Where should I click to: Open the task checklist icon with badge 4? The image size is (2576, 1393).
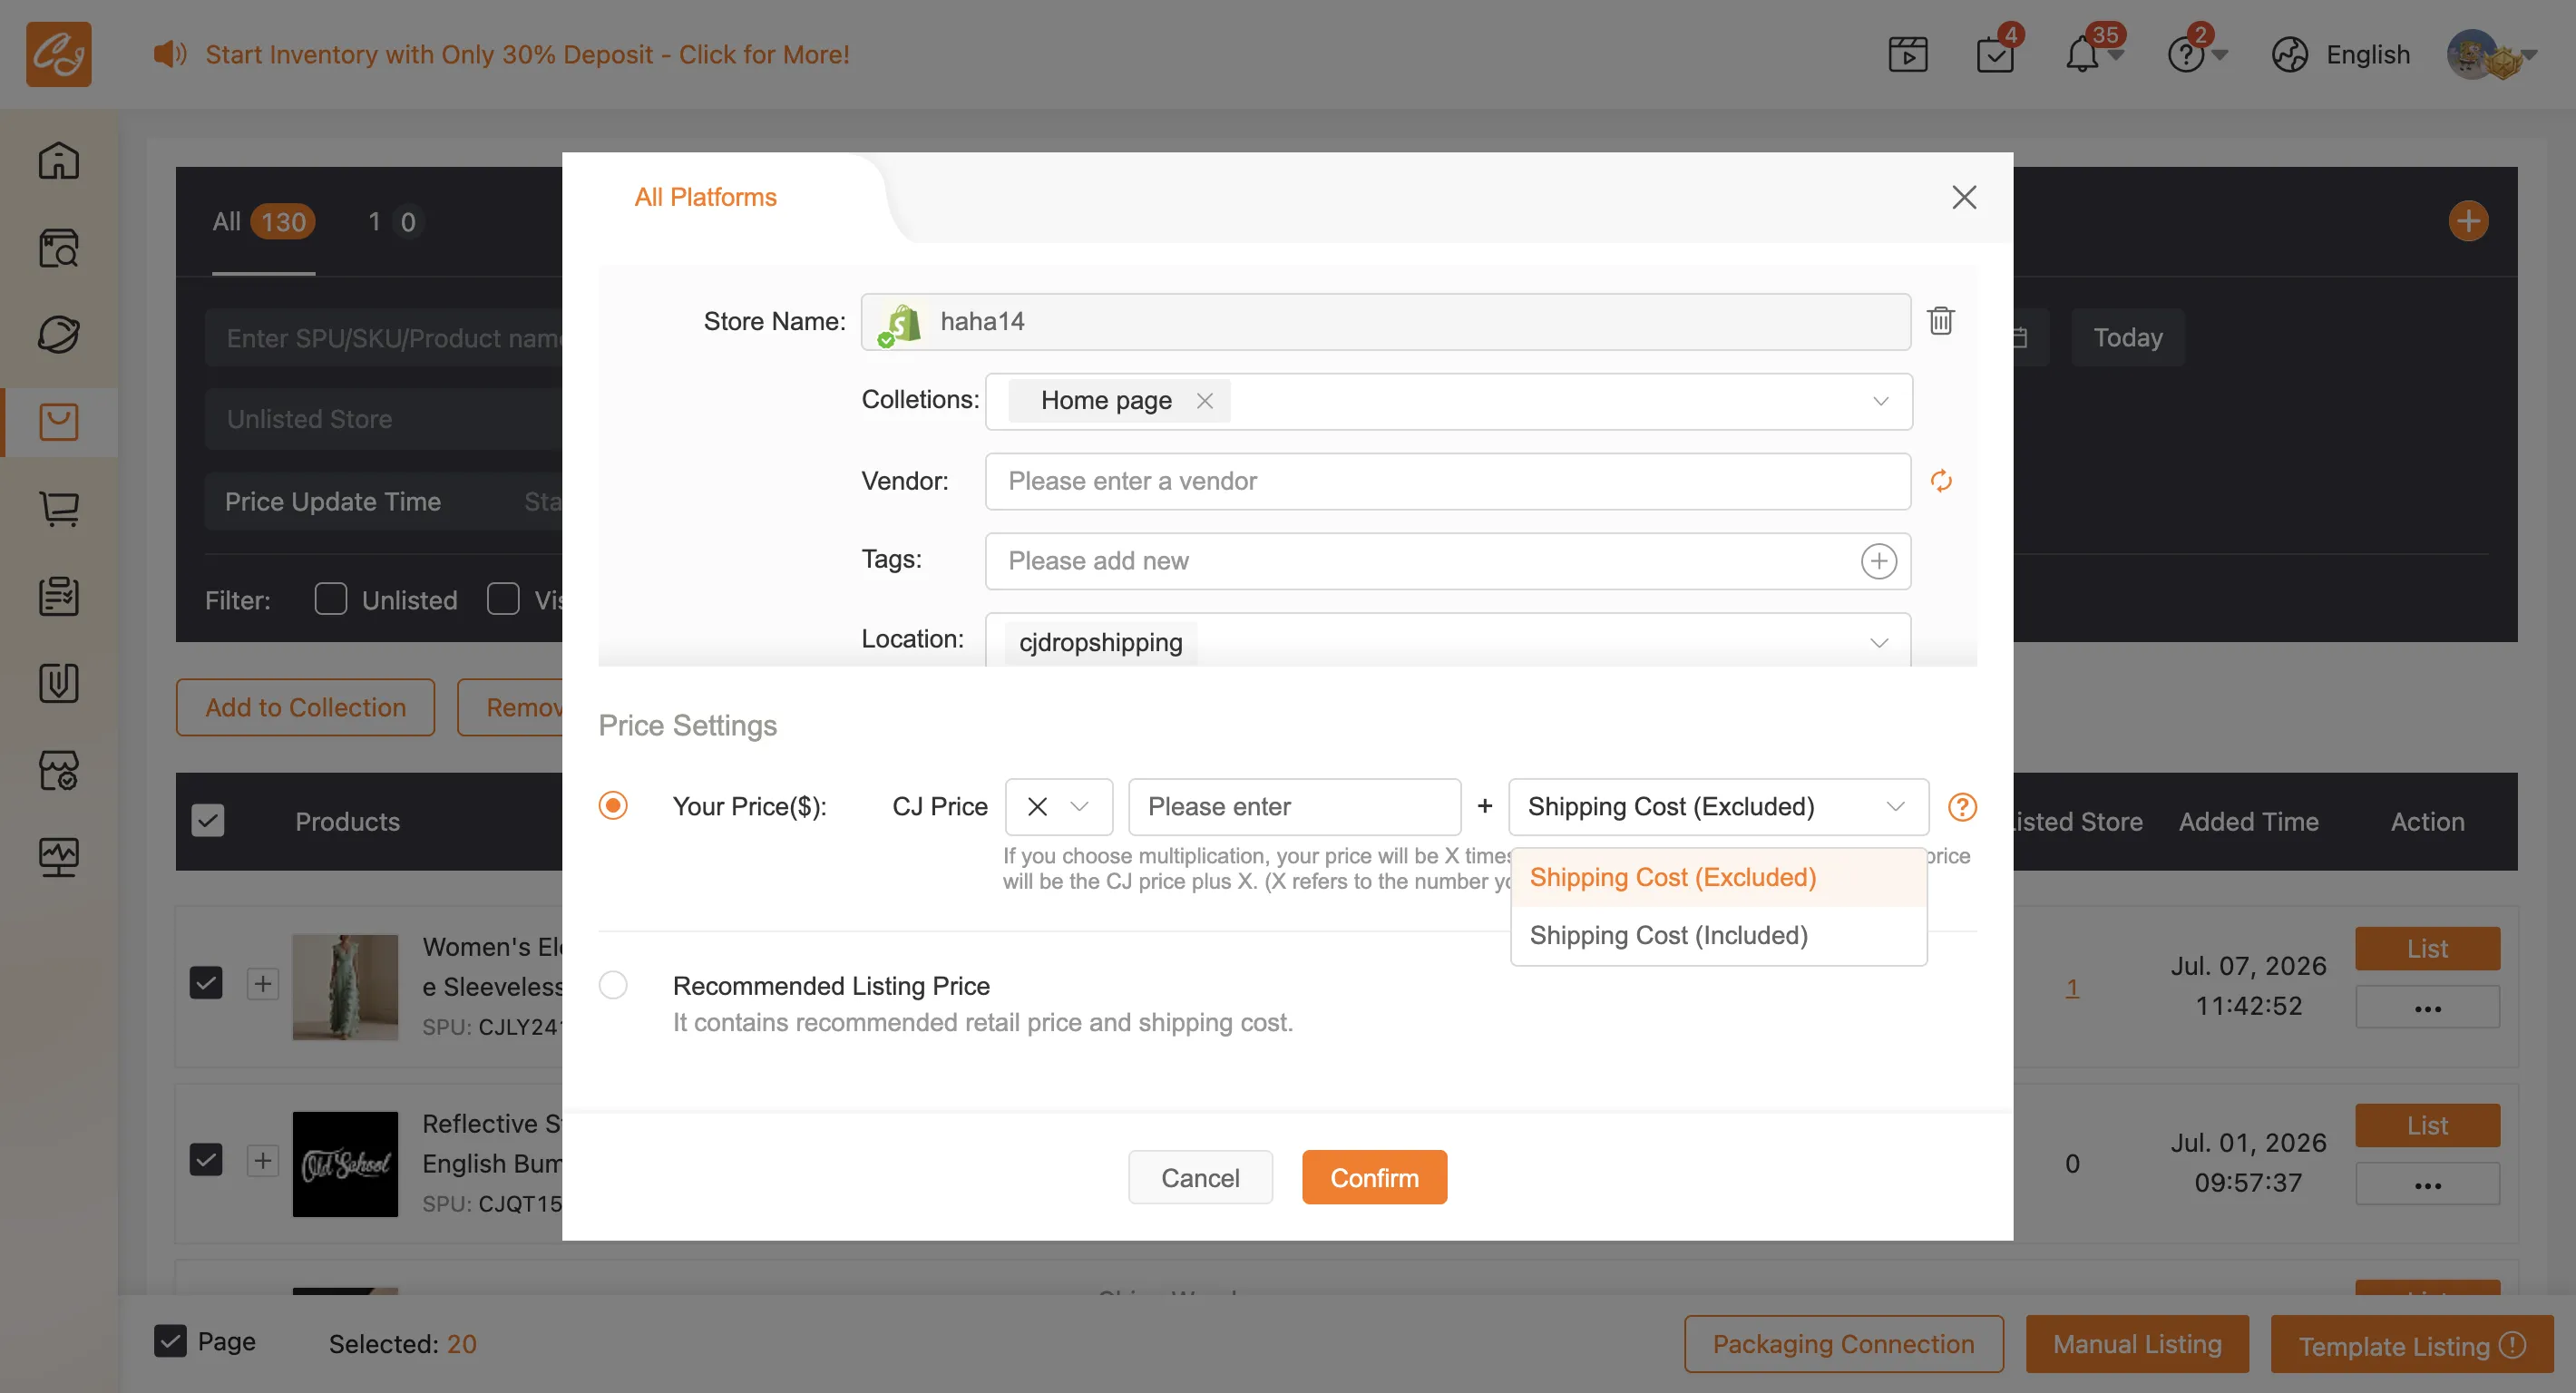pyautogui.click(x=1995, y=54)
